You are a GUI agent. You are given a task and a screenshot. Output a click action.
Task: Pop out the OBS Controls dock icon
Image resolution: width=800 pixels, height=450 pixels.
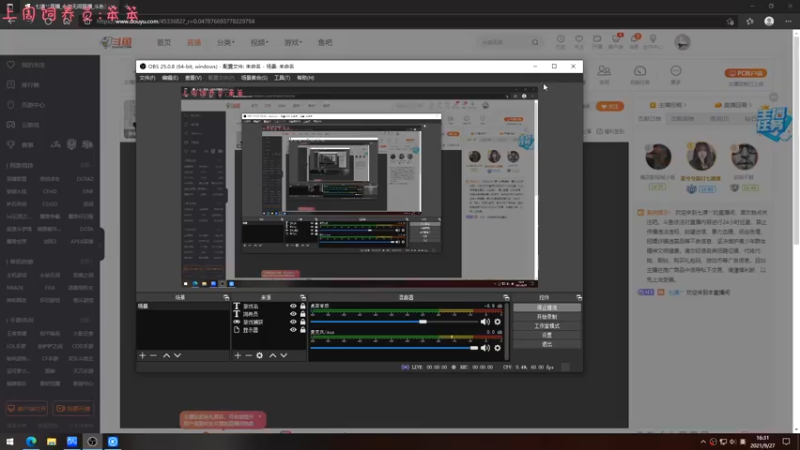coord(579,297)
